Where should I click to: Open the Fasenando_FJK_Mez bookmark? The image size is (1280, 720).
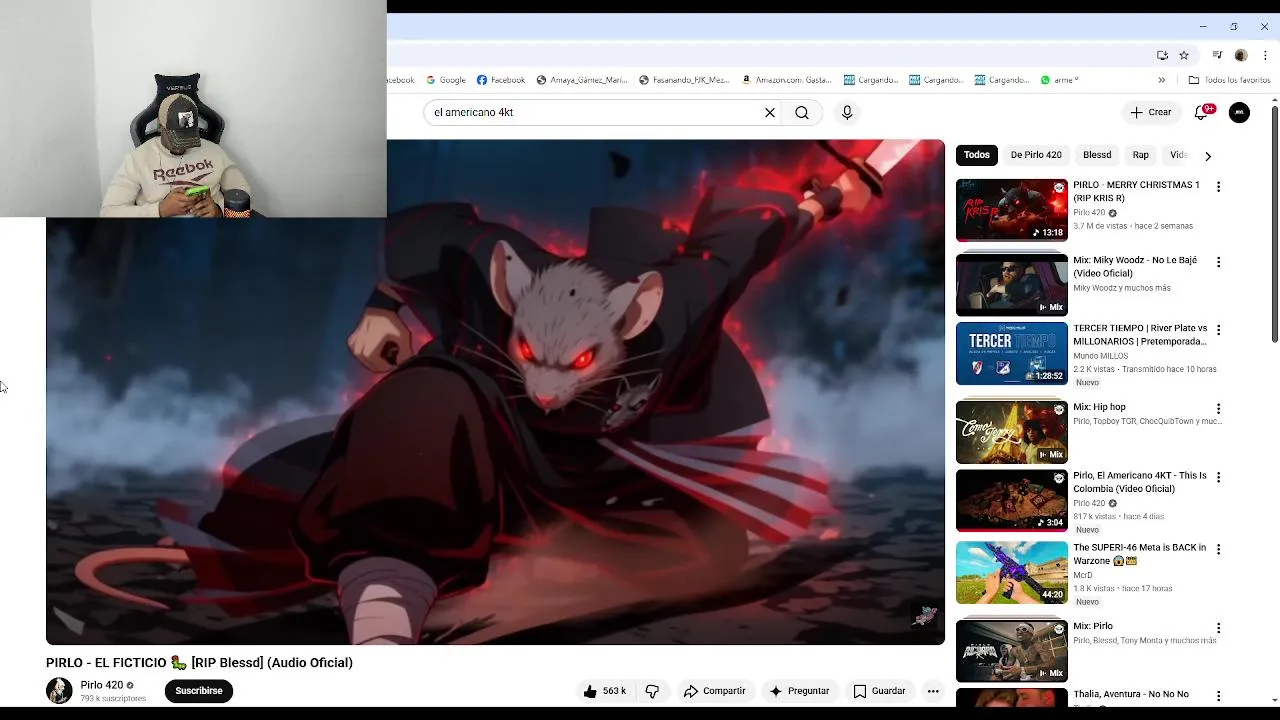point(684,80)
